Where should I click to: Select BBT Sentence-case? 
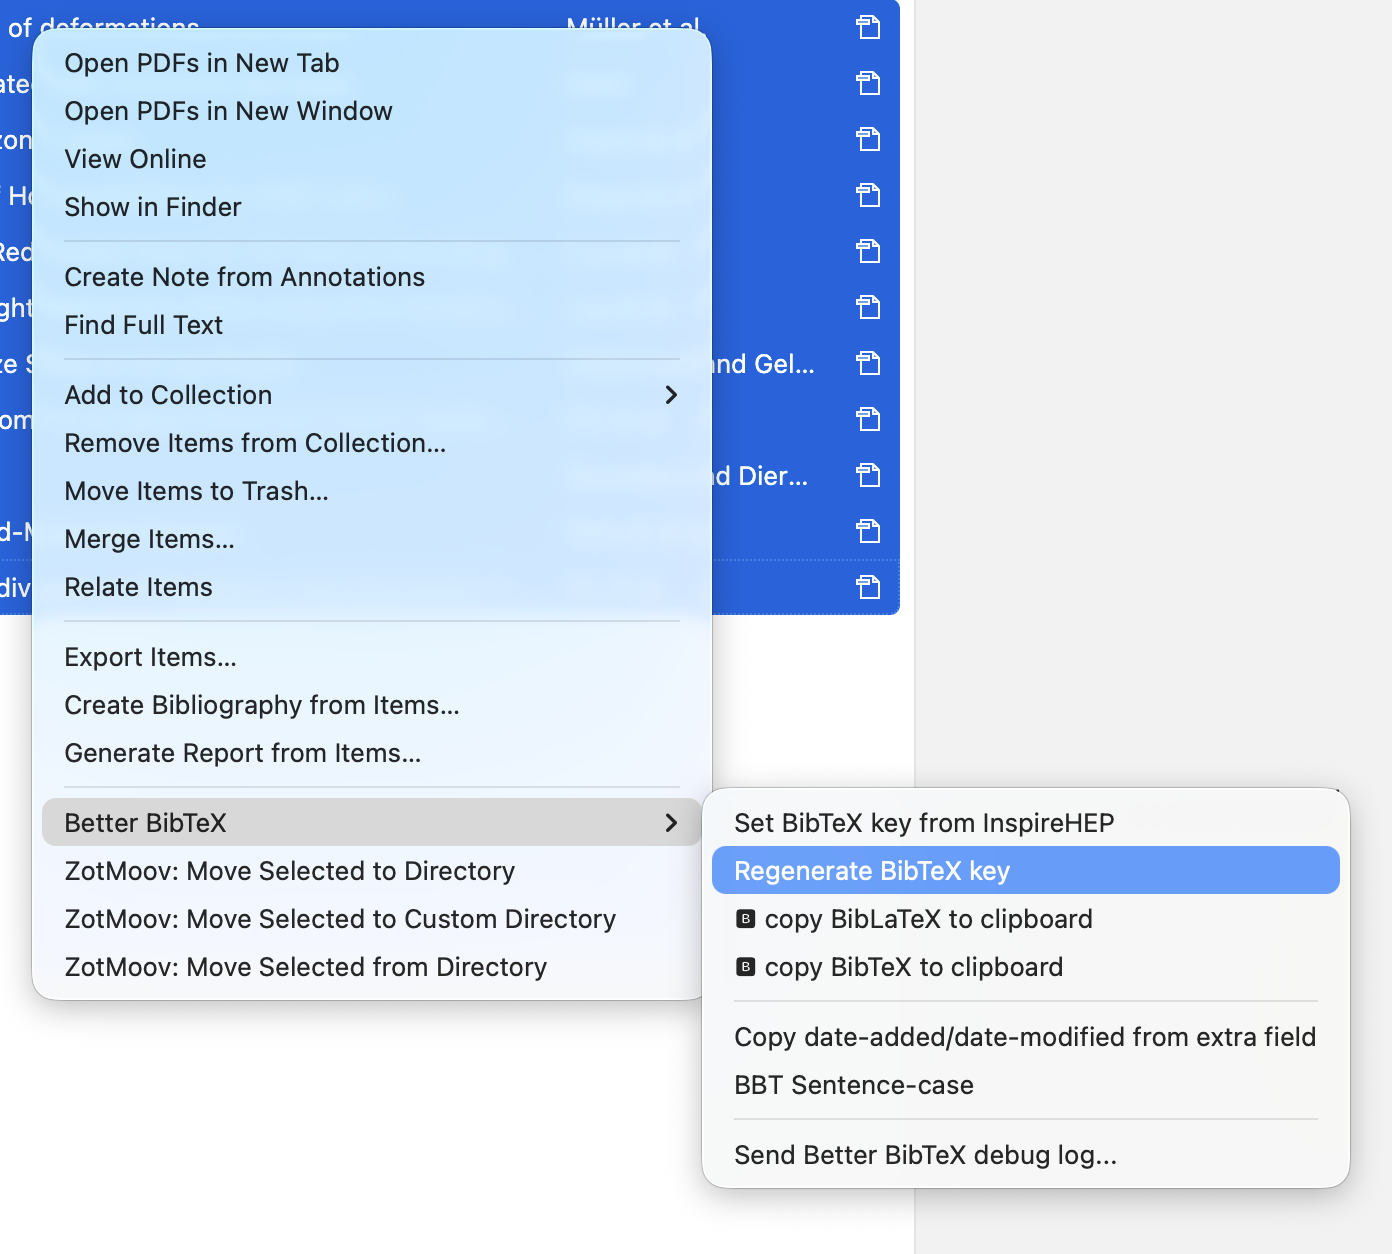tap(1026, 1085)
